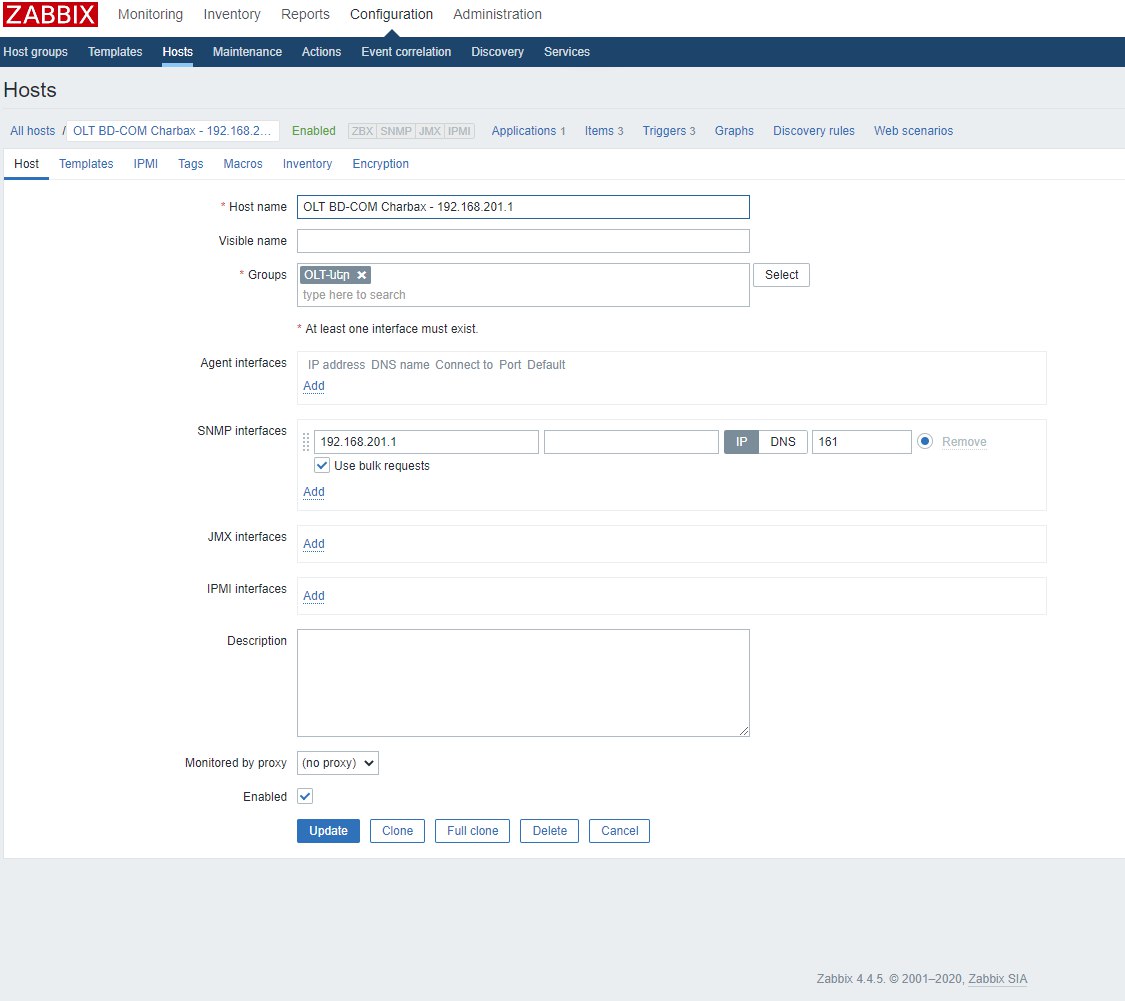
Task: Add an Agent interface
Action: [x=314, y=386]
